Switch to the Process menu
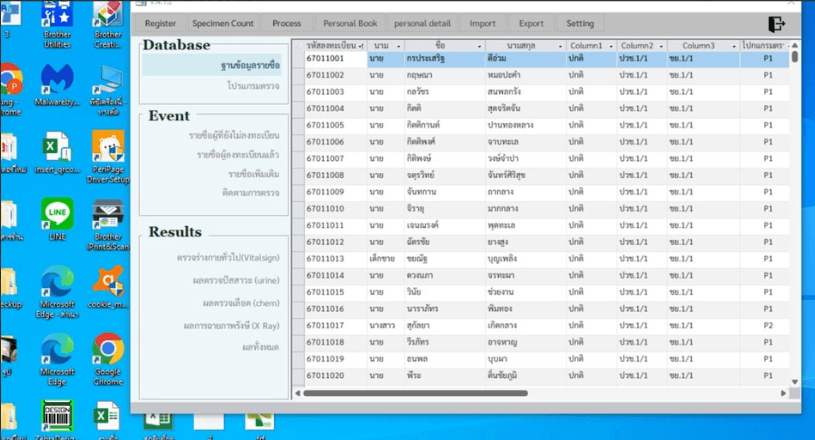Viewport: 815px width, 440px height. coord(286,23)
